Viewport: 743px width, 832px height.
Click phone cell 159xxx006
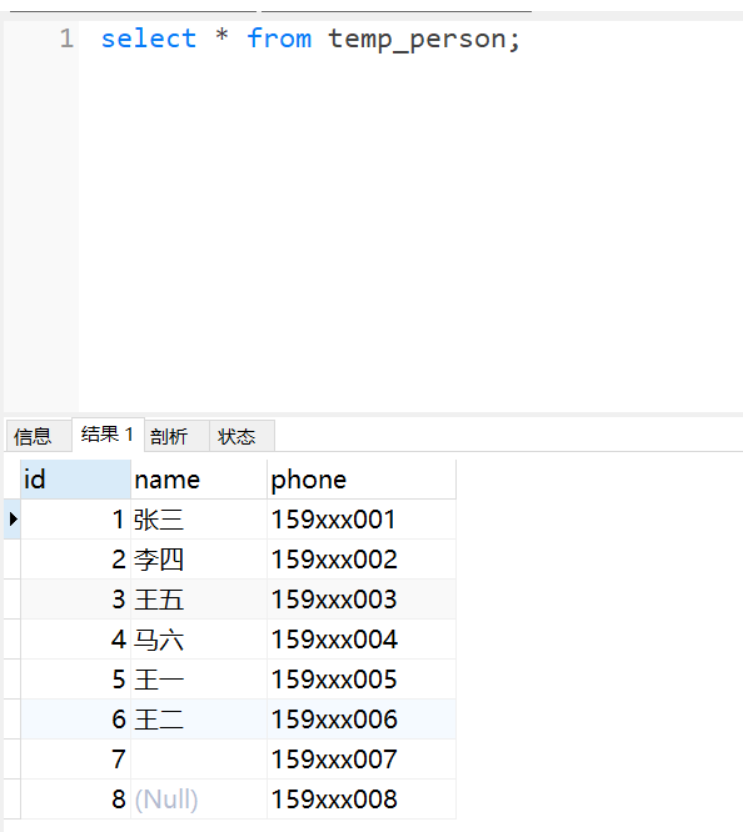click(x=361, y=719)
